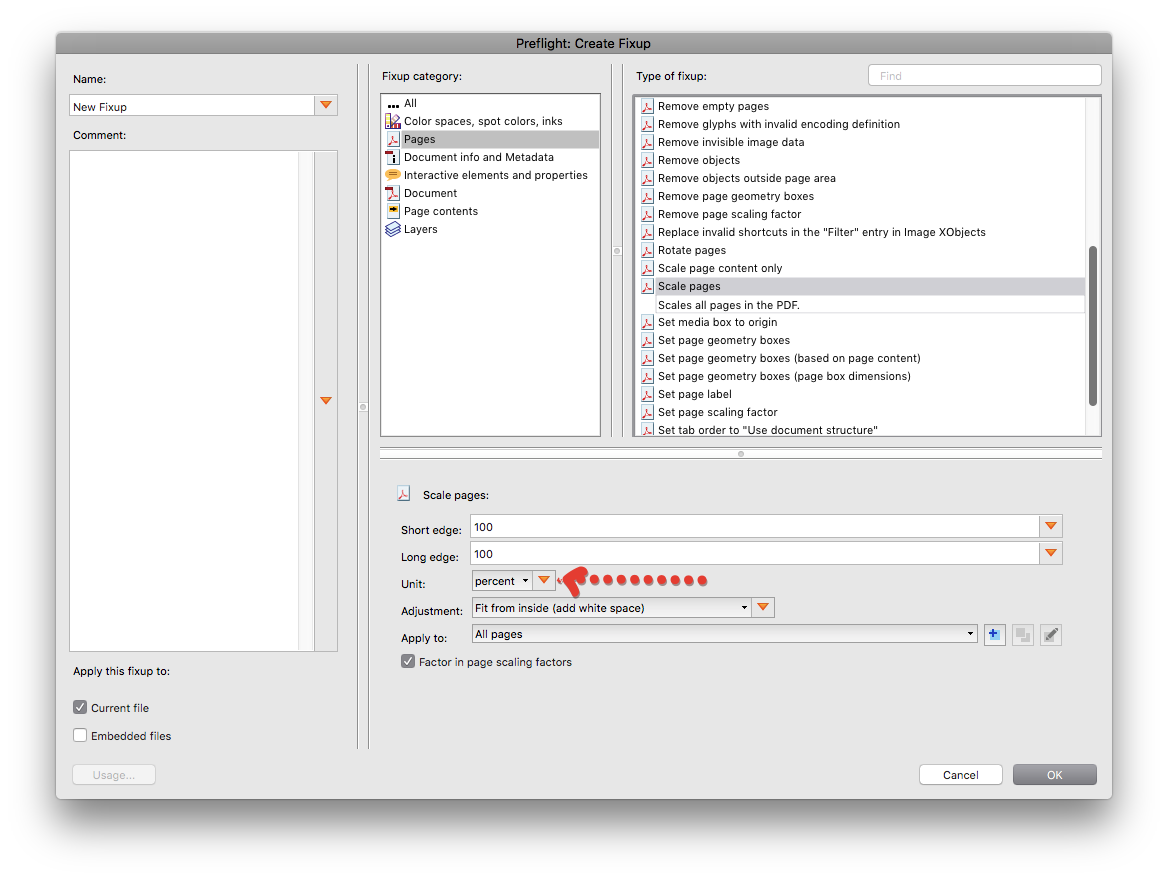Screen dimensions: 1168x879
Task: Open the Comment box orange variable arrow
Action: (326, 401)
